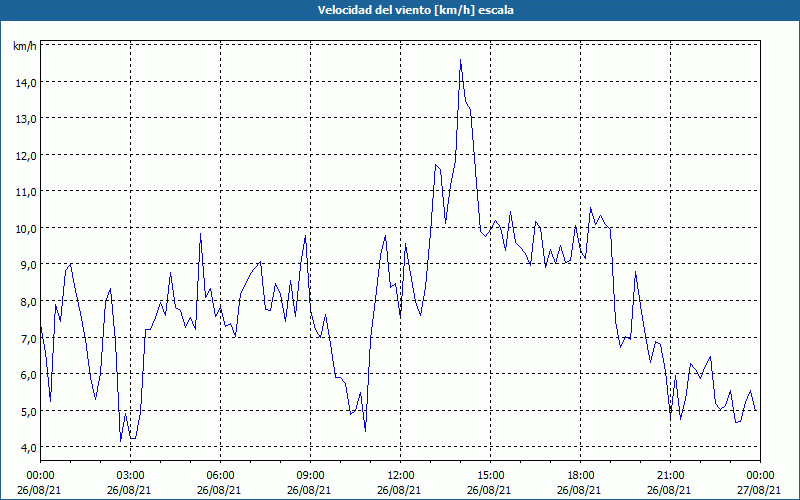This screenshot has width=800, height=500.
Task: Click the 03:00 time label
Action: pos(130,476)
